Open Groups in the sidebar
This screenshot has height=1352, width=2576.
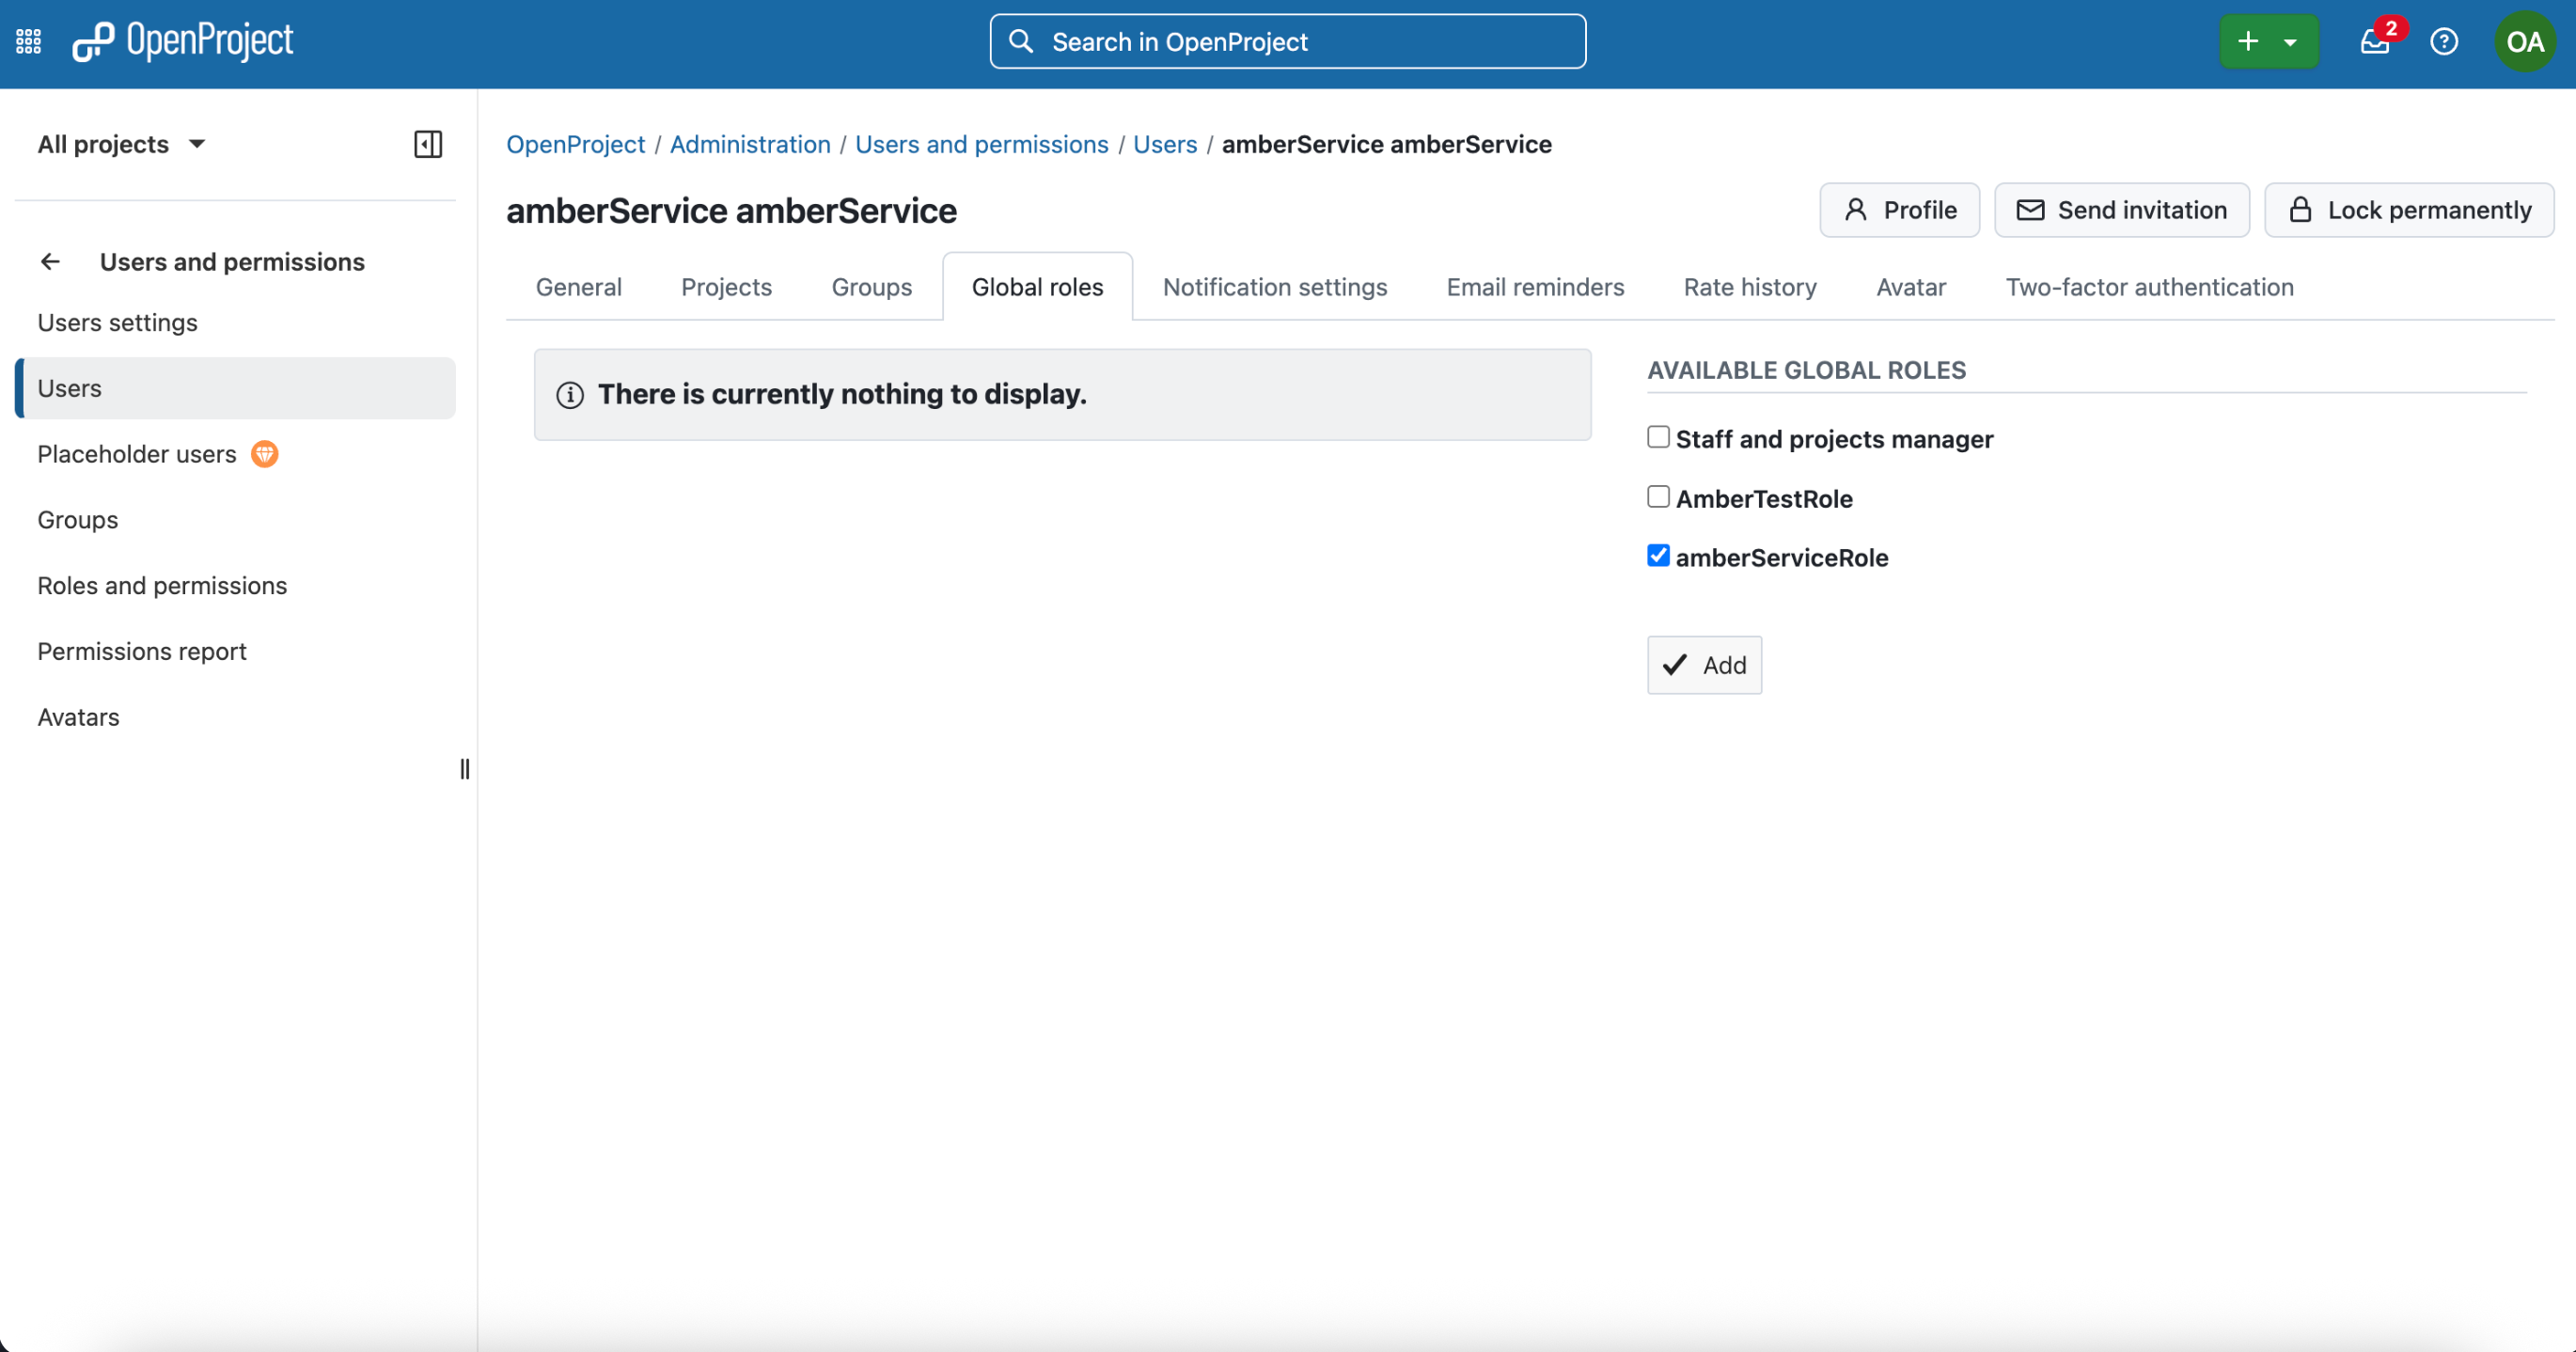[x=235, y=520]
